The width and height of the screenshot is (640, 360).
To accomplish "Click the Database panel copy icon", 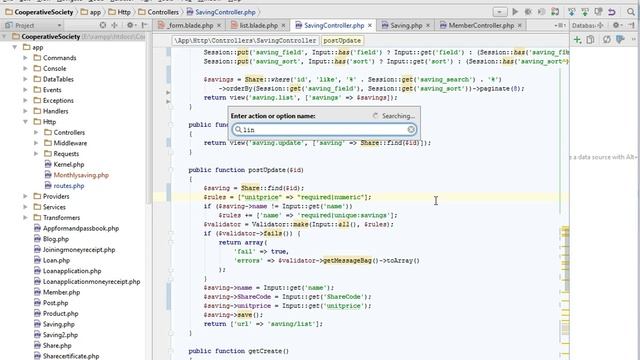I will point(590,40).
